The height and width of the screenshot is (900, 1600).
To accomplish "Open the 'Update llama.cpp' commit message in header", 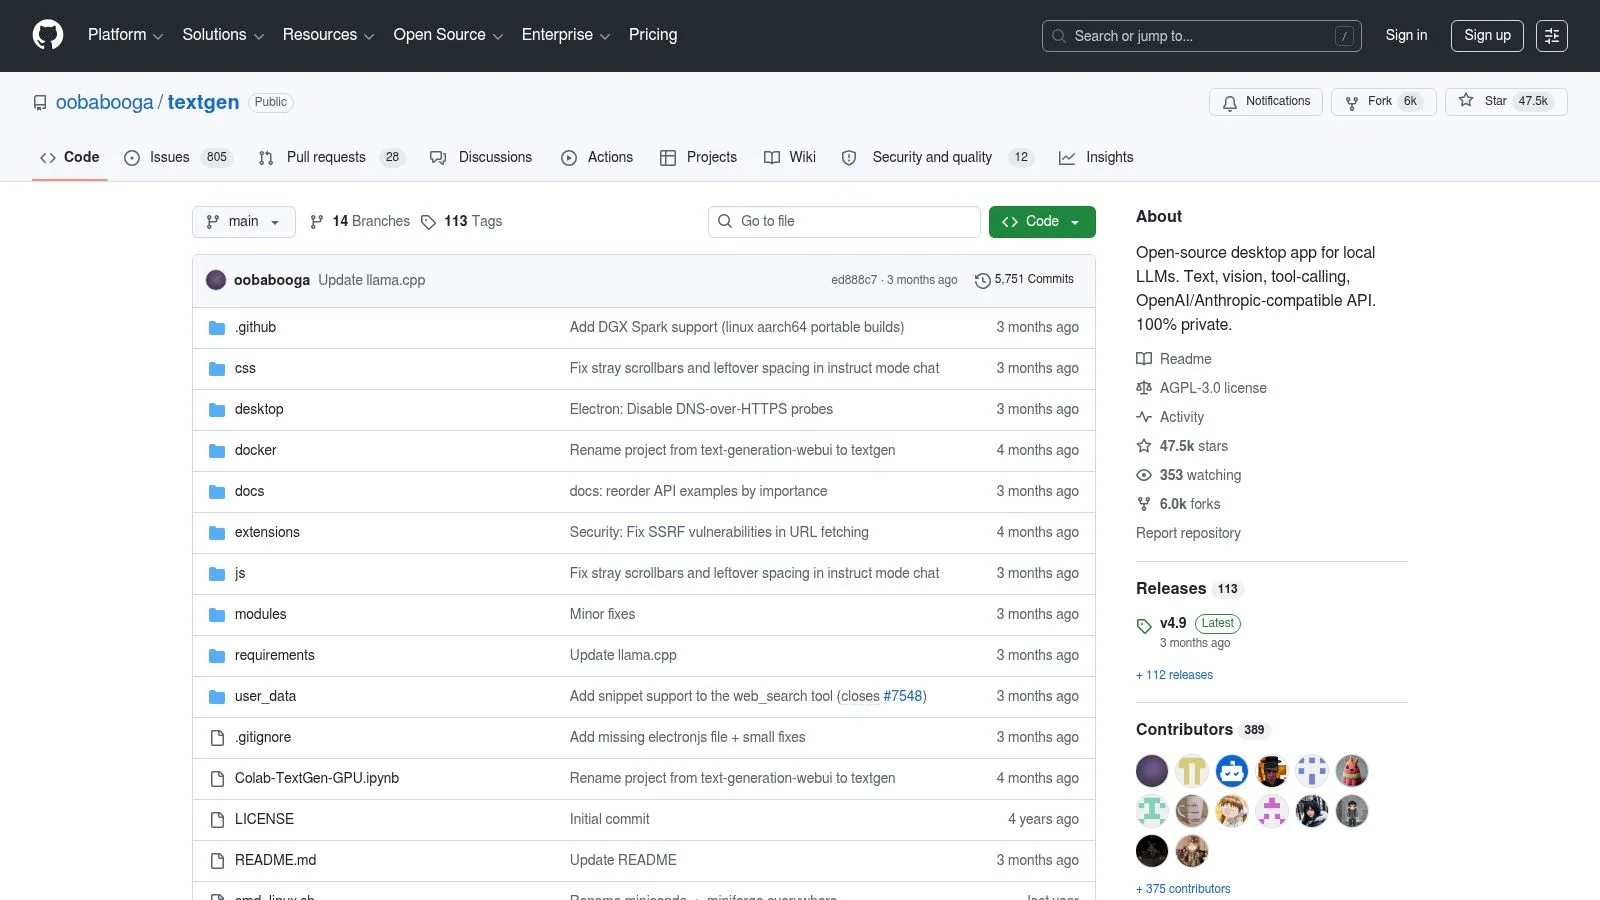I will 372,281.
